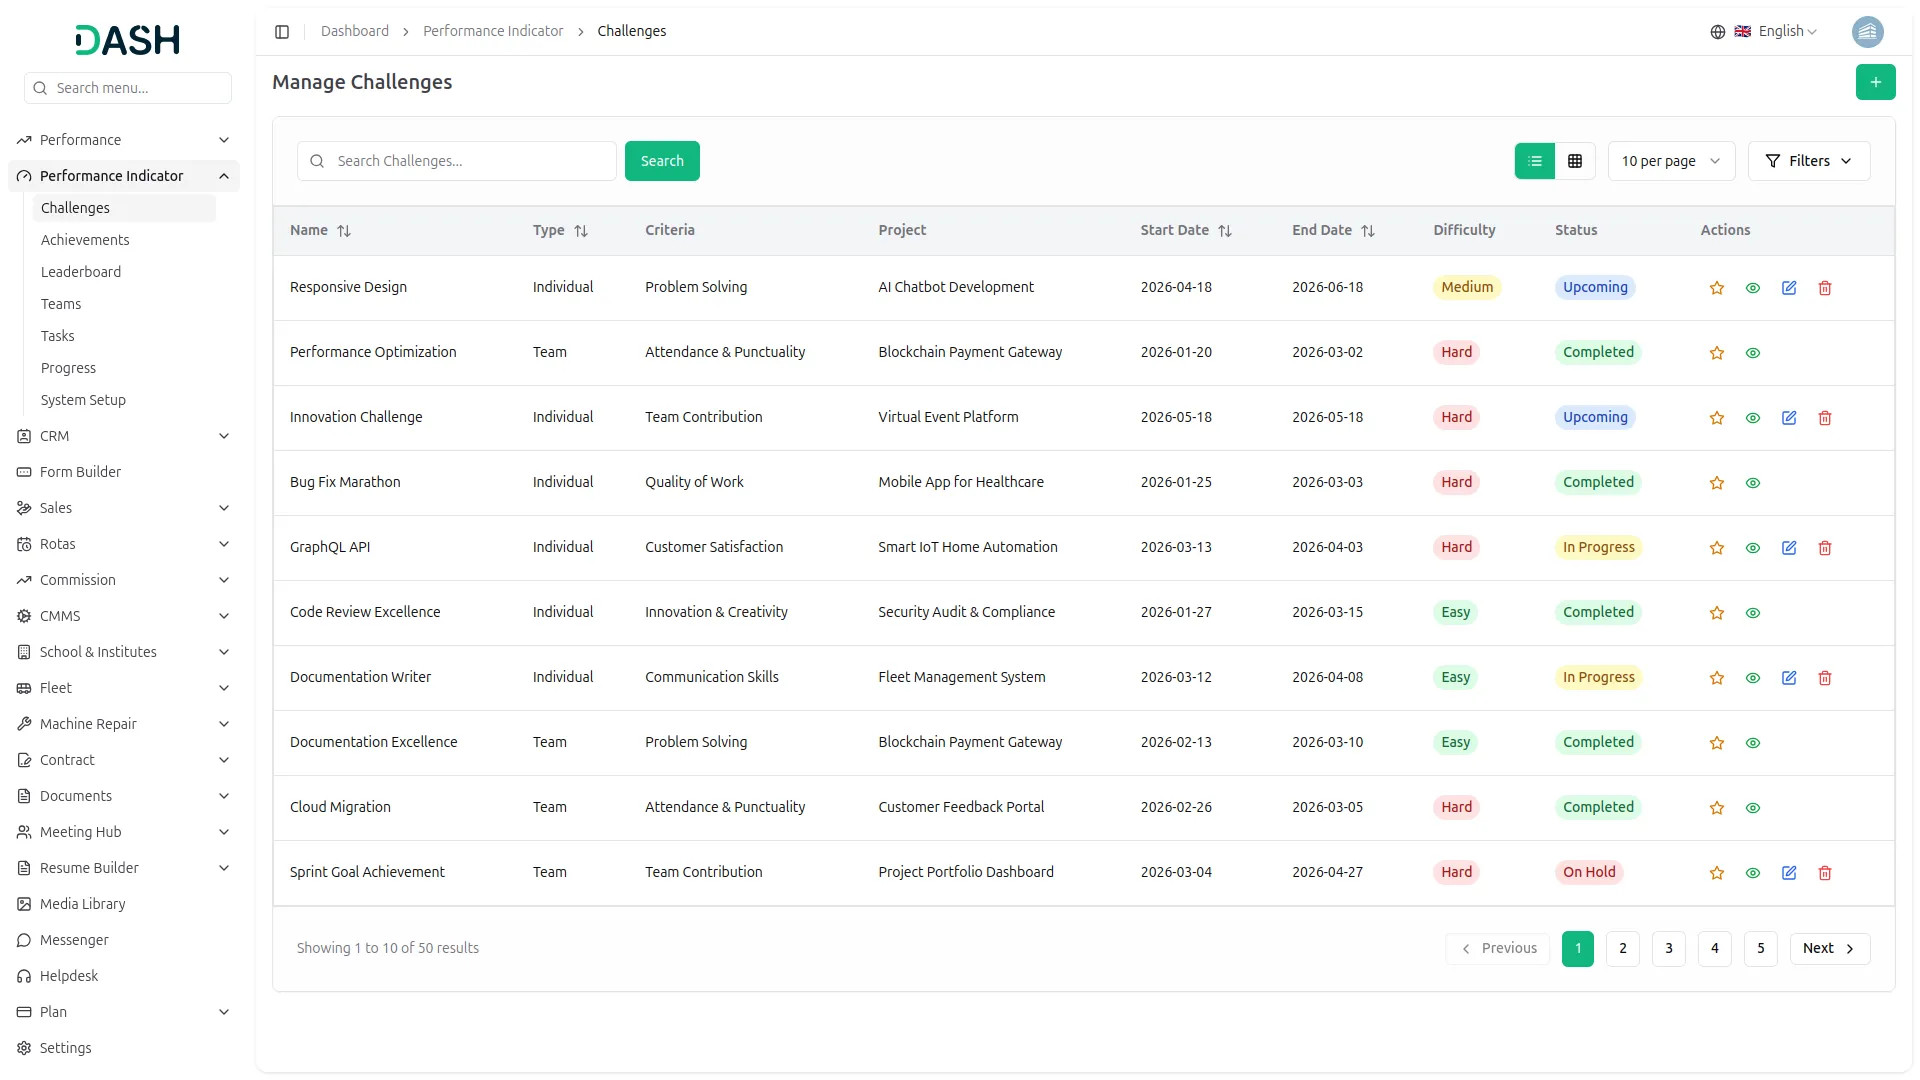Open the user avatar menu
The height and width of the screenshot is (1080, 1920).
tap(1867, 32)
